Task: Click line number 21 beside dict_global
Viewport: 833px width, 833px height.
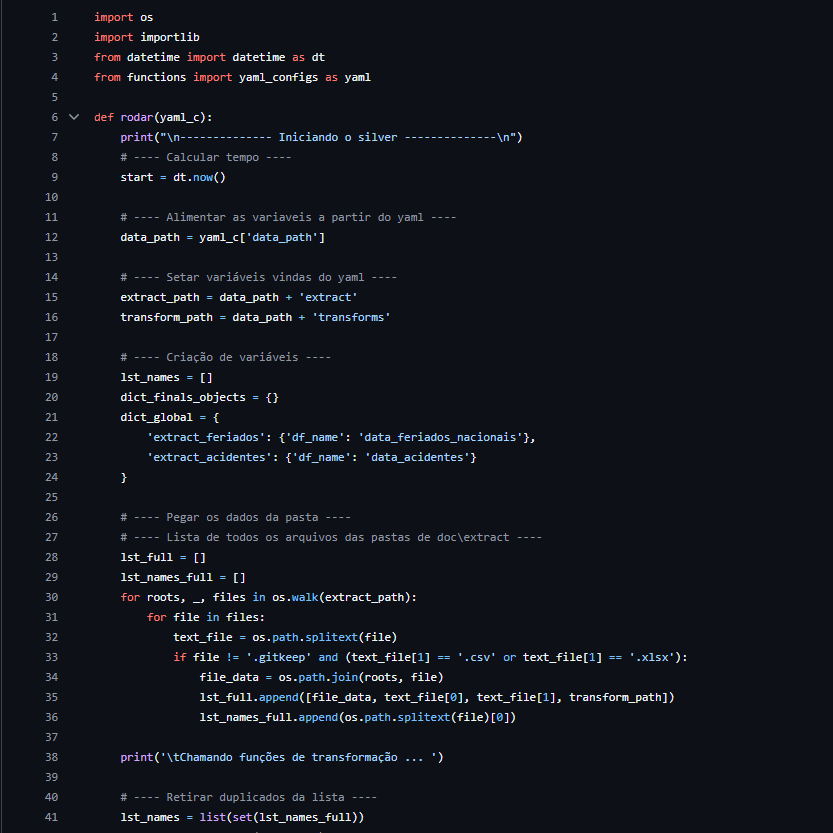Action: pyautogui.click(x=51, y=417)
